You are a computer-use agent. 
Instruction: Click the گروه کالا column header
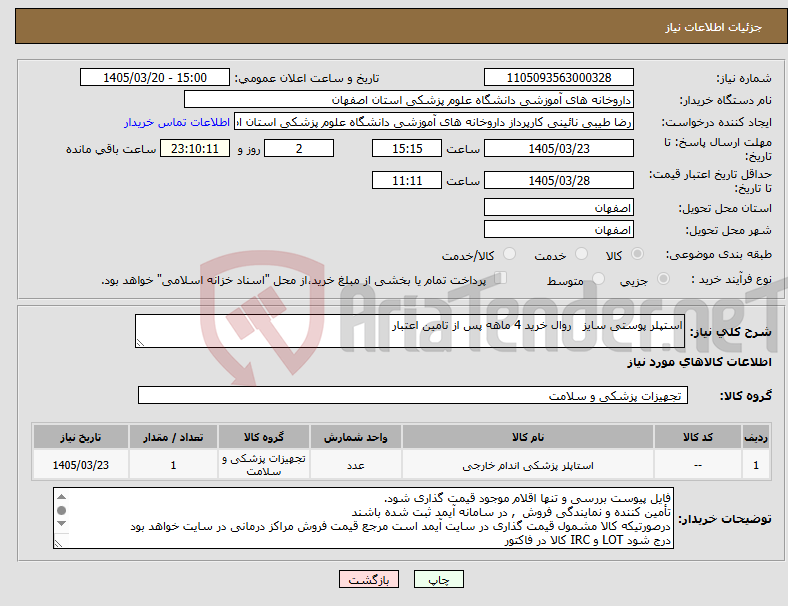tap(264, 437)
